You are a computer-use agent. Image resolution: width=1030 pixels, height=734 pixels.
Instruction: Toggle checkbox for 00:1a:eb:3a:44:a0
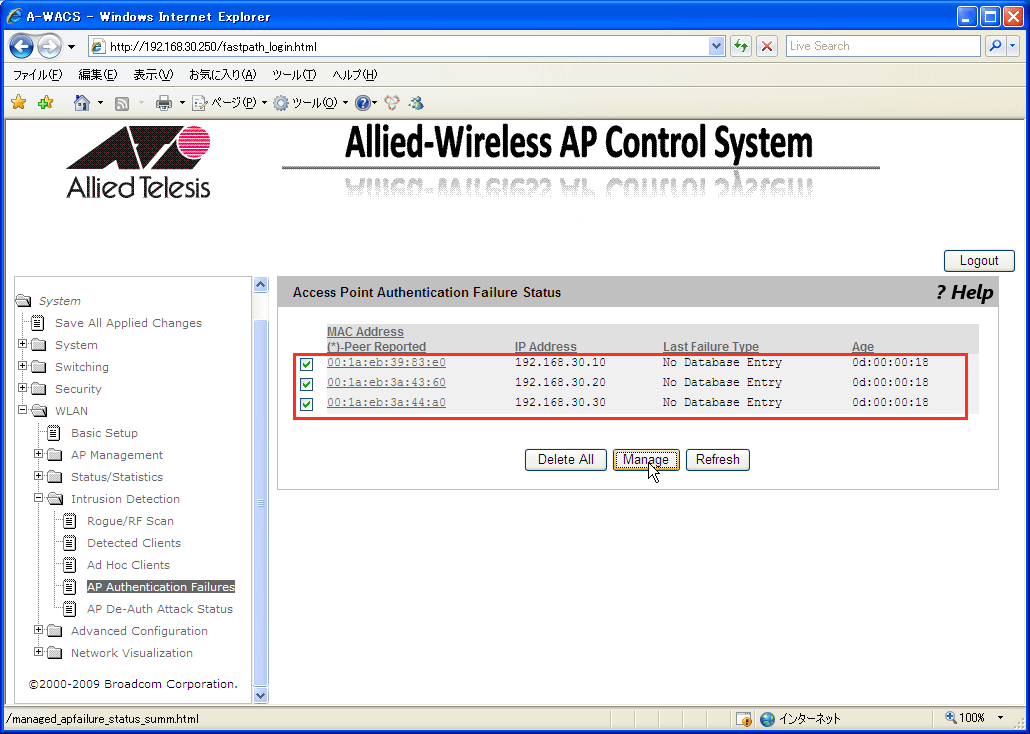point(306,404)
